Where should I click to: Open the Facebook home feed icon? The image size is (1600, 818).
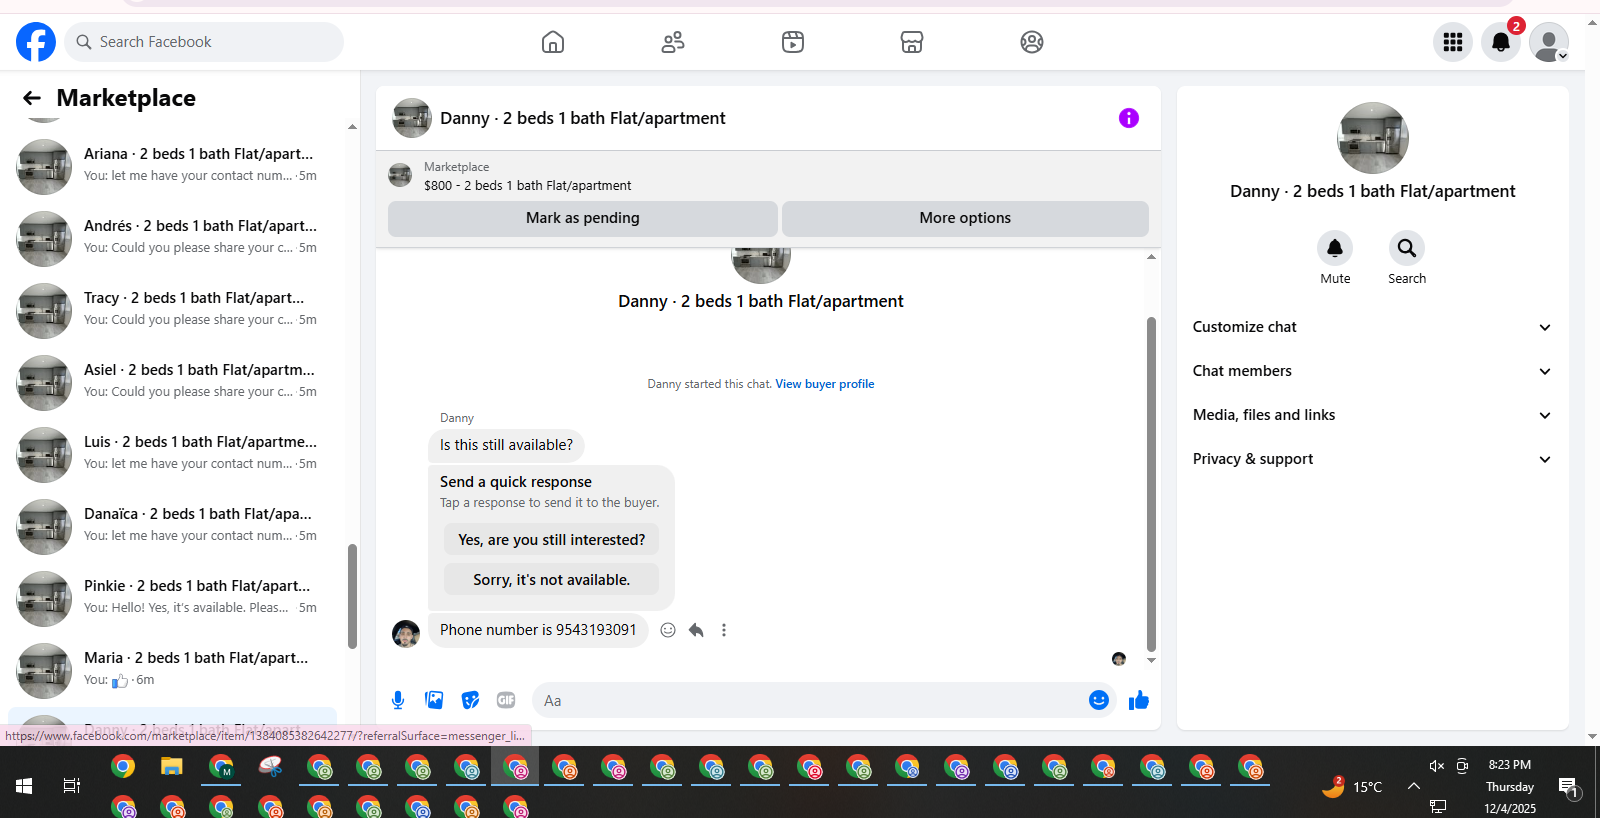click(x=553, y=42)
